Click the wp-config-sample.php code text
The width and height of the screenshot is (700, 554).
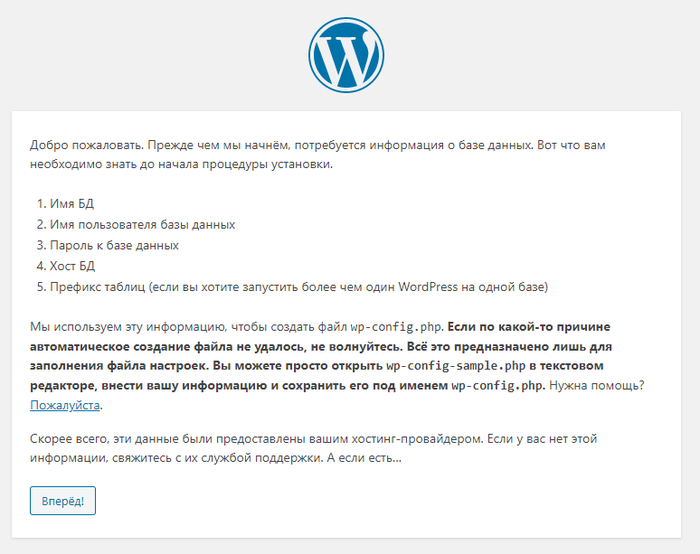pyautogui.click(x=456, y=366)
